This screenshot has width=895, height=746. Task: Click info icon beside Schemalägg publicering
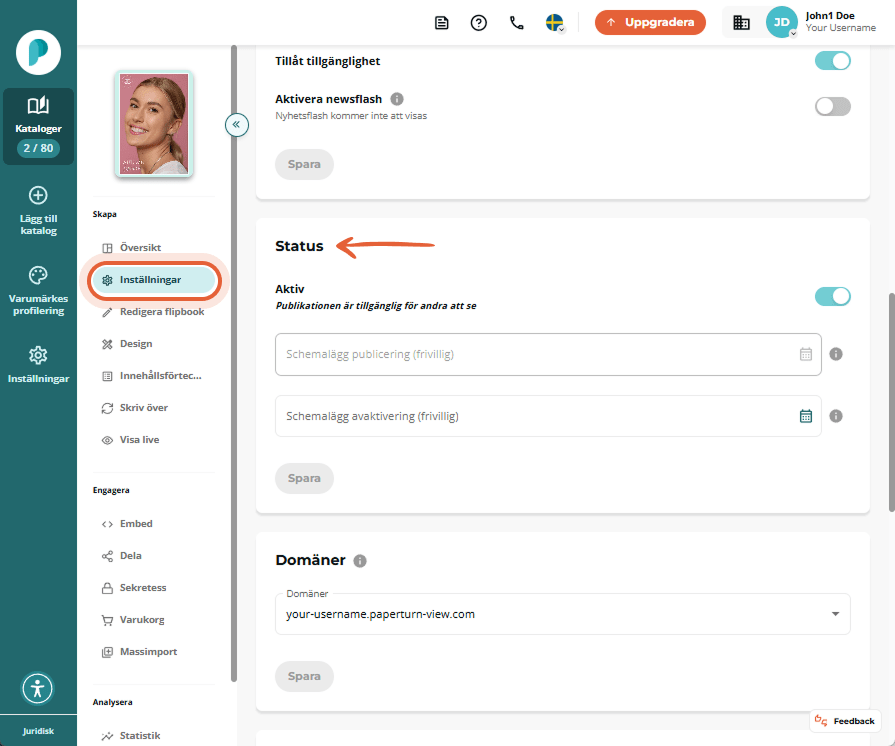click(x=836, y=354)
